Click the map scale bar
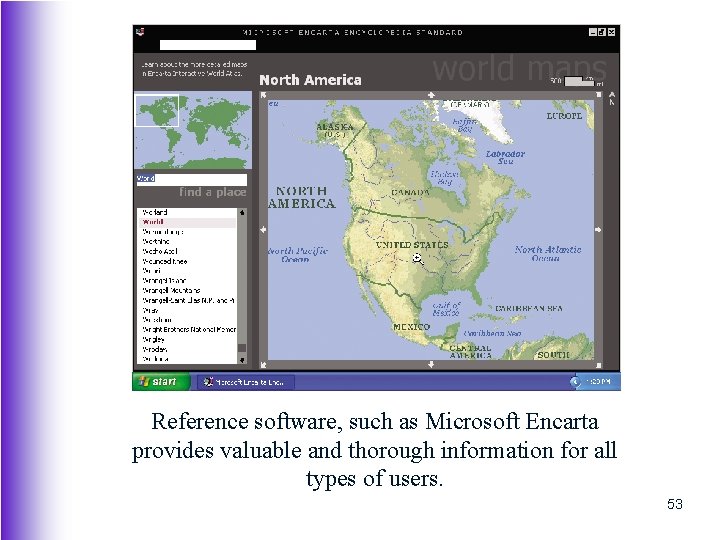 579,81
